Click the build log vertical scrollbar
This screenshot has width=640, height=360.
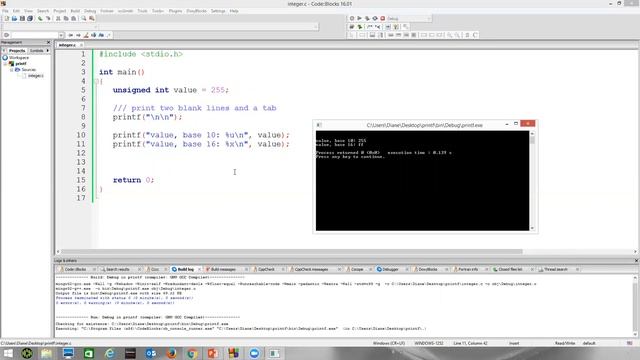pyautogui.click(x=635, y=306)
